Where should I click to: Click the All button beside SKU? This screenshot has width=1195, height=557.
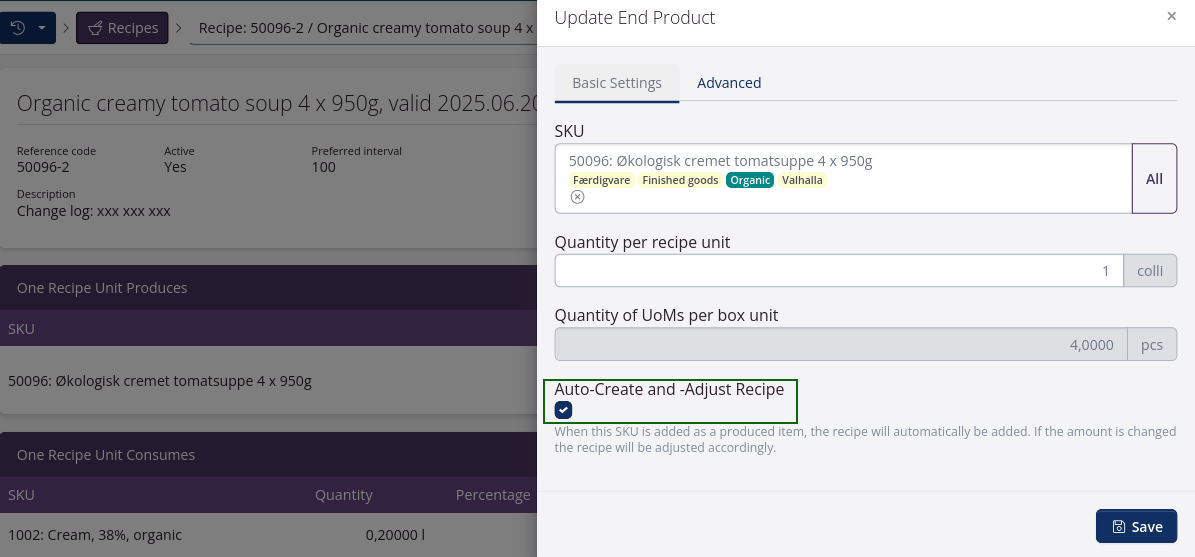tap(1154, 179)
